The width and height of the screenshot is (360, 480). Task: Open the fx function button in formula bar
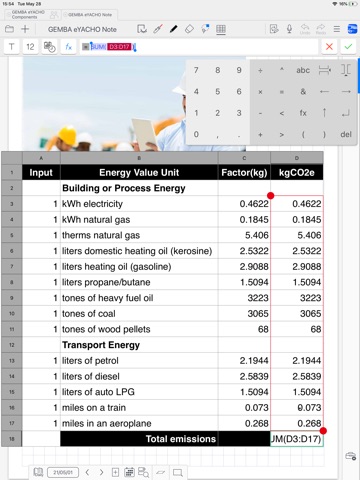(69, 47)
